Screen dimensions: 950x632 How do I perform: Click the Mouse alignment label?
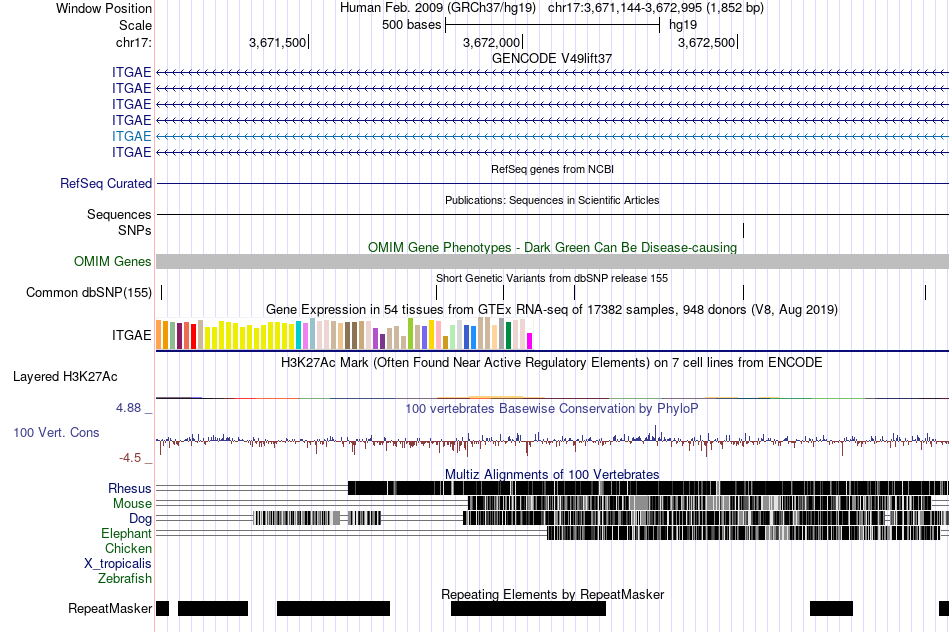(x=132, y=504)
